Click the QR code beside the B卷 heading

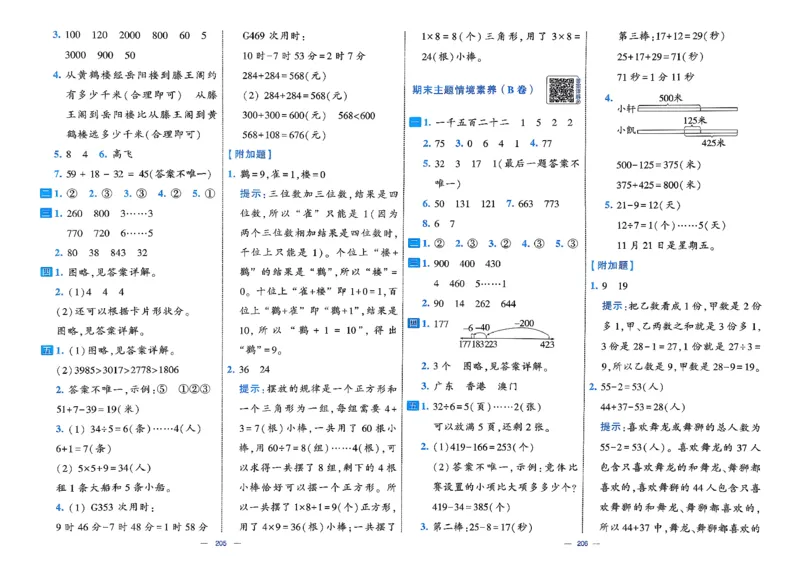[x=561, y=90]
